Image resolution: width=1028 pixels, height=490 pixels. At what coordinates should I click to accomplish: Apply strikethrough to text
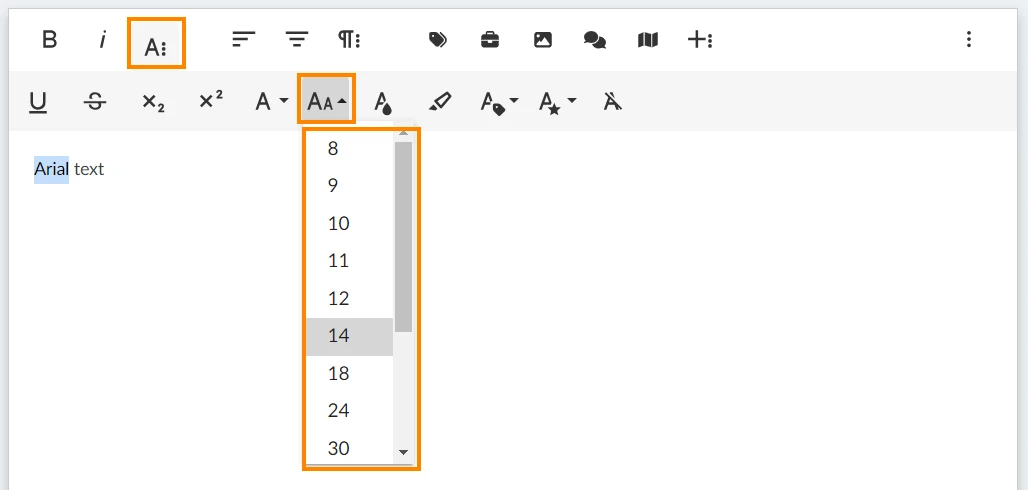(x=96, y=102)
